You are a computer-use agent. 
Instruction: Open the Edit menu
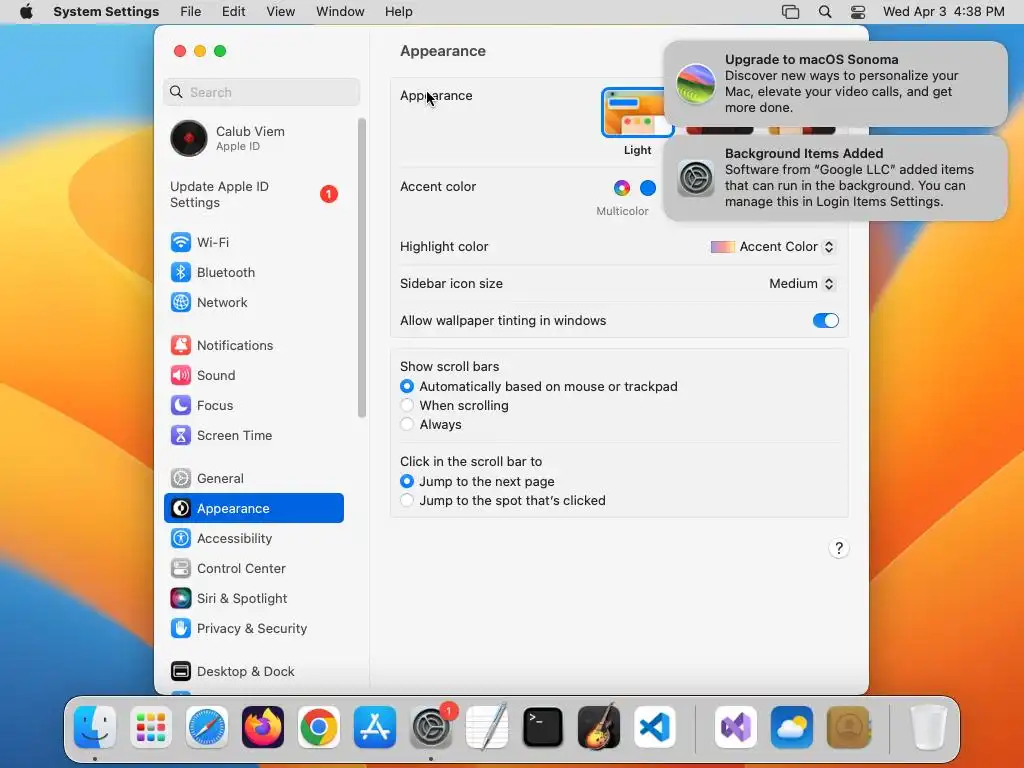point(233,12)
